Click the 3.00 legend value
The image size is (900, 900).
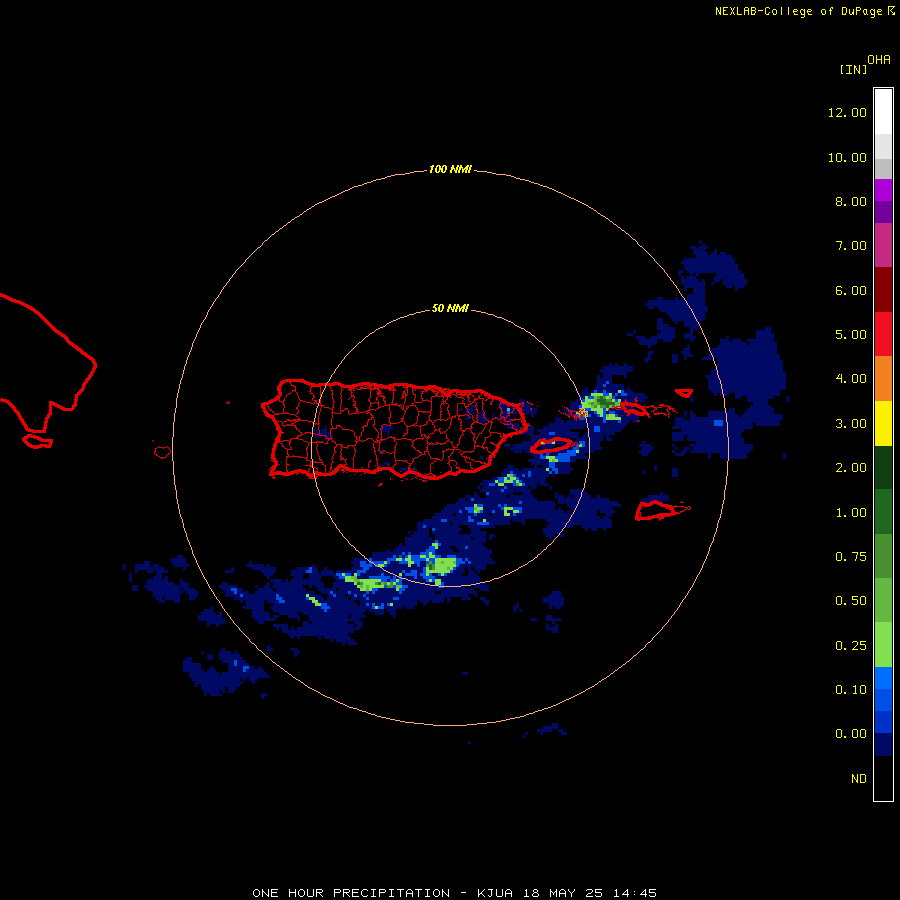point(851,424)
